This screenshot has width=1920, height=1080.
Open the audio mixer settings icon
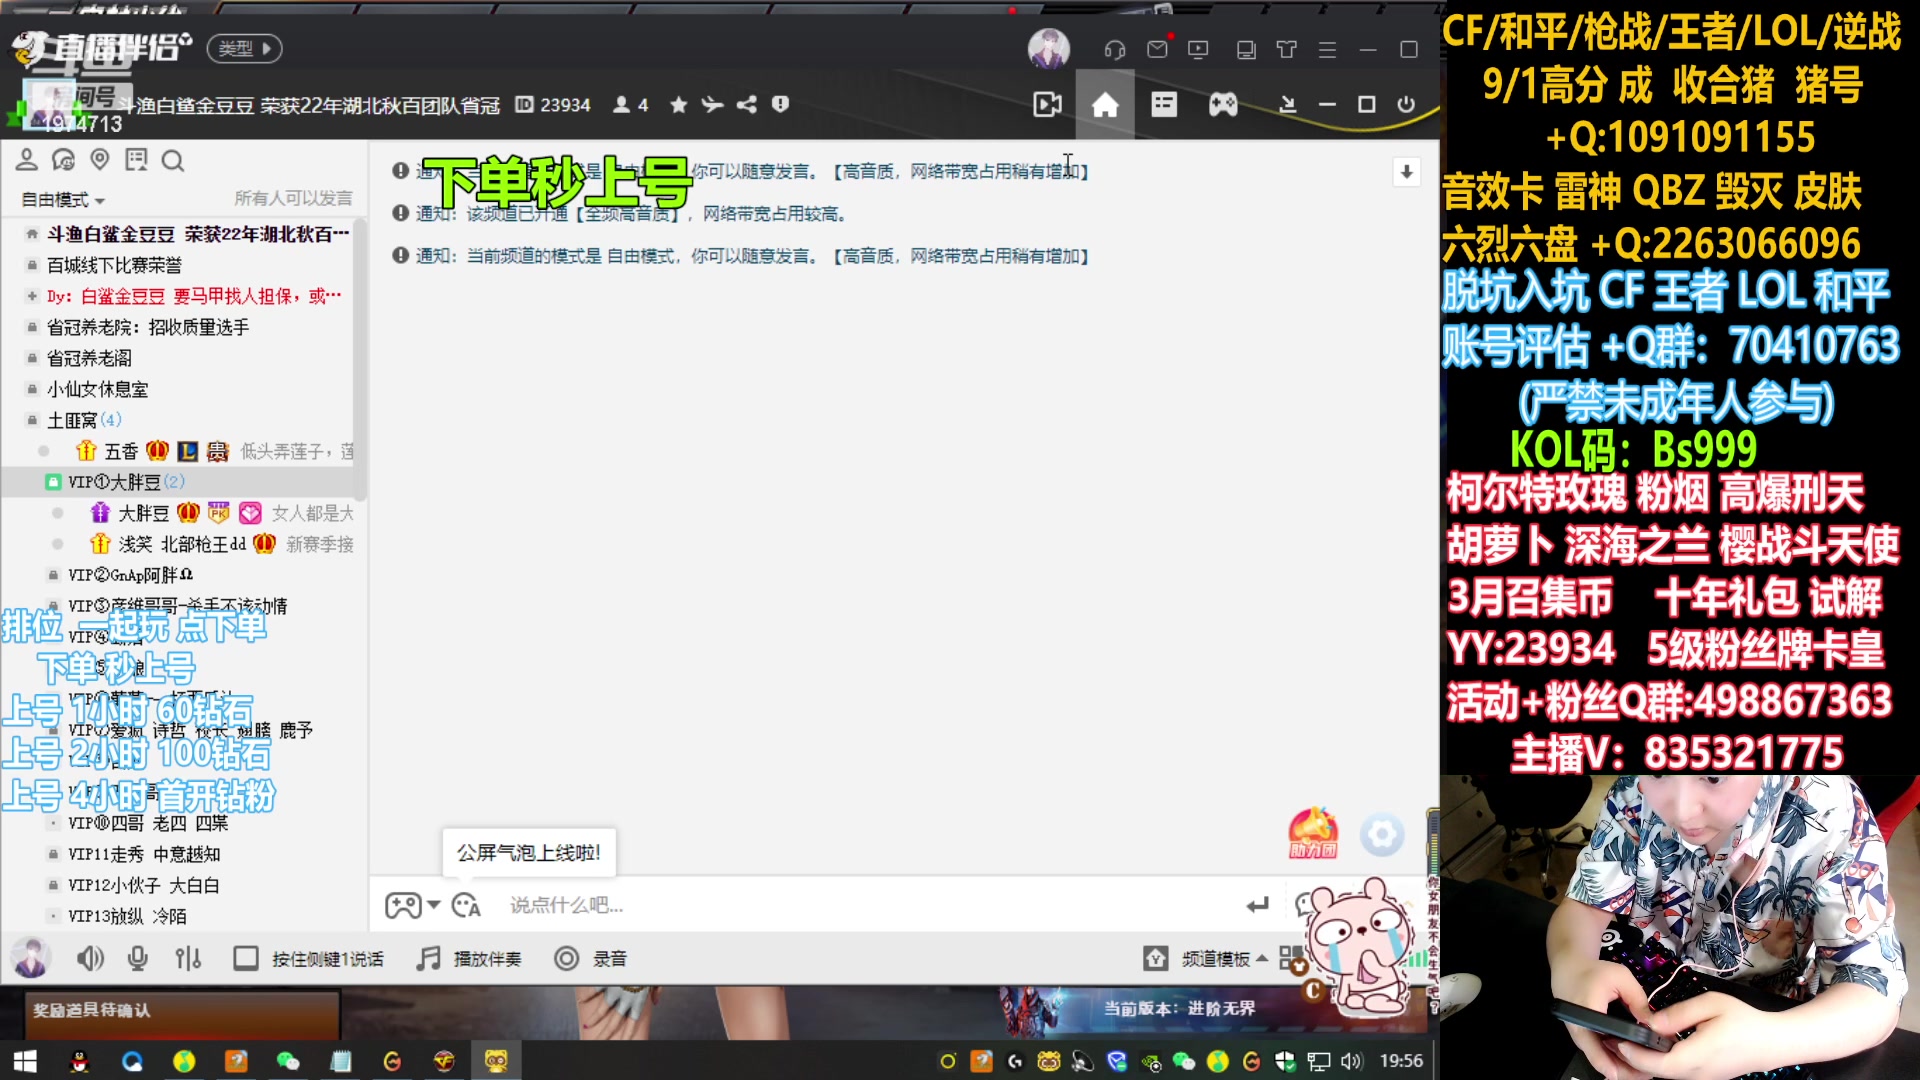pyautogui.click(x=188, y=959)
